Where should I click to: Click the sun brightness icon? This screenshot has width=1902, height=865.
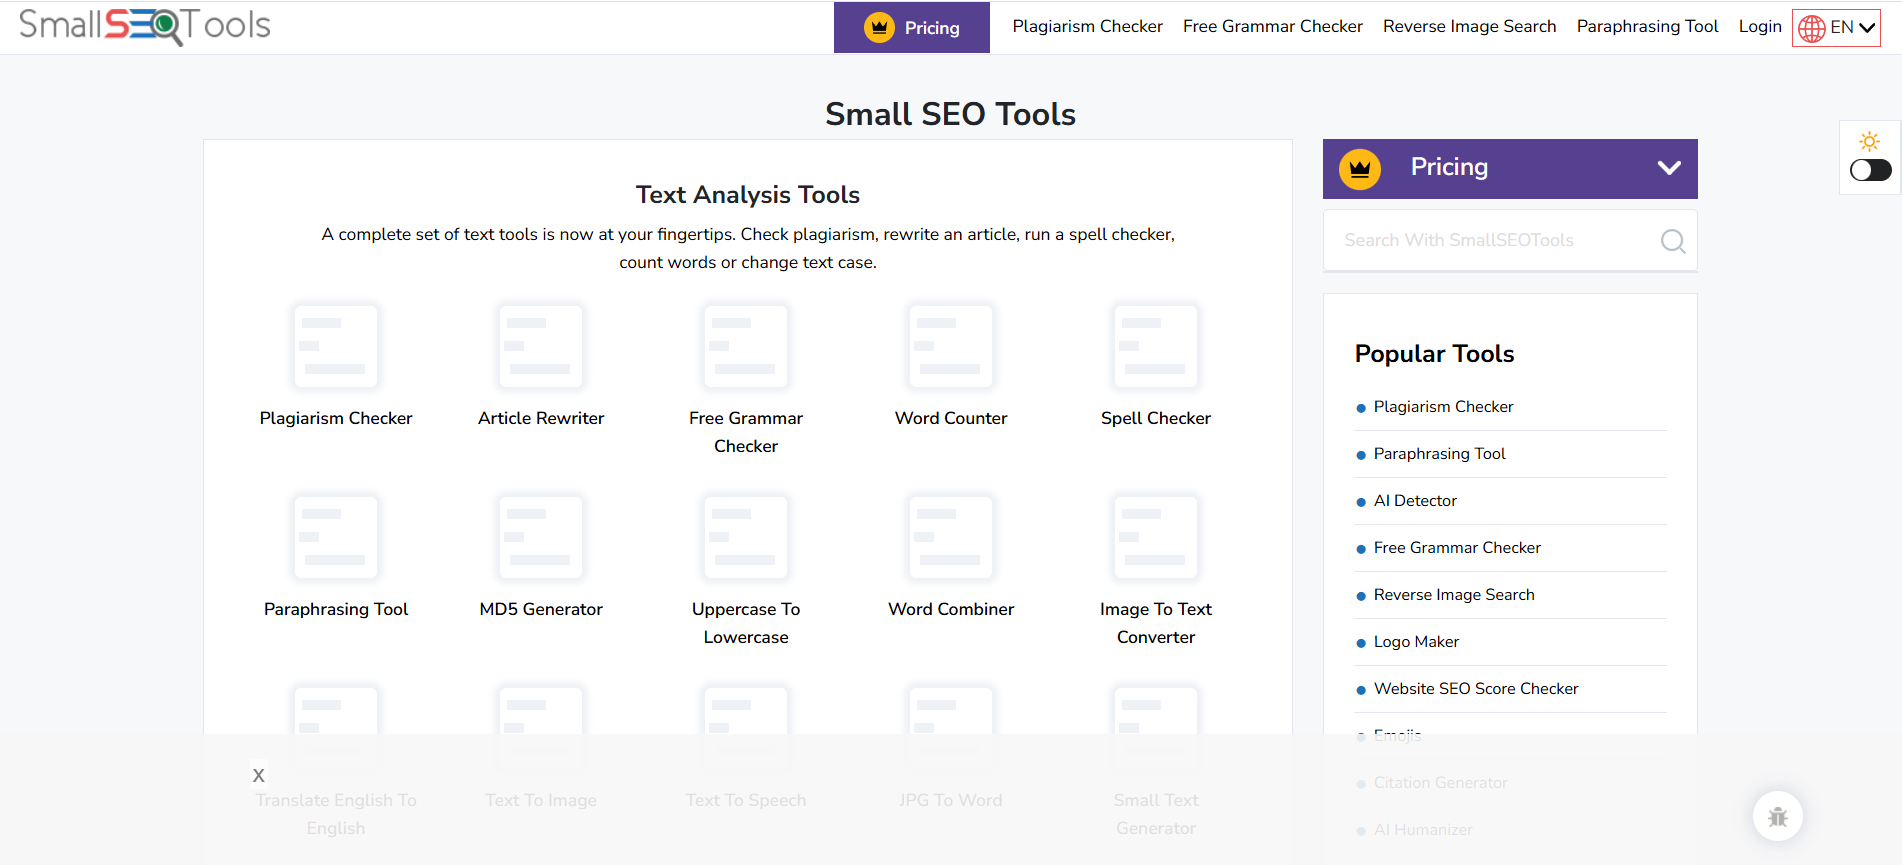[1870, 141]
